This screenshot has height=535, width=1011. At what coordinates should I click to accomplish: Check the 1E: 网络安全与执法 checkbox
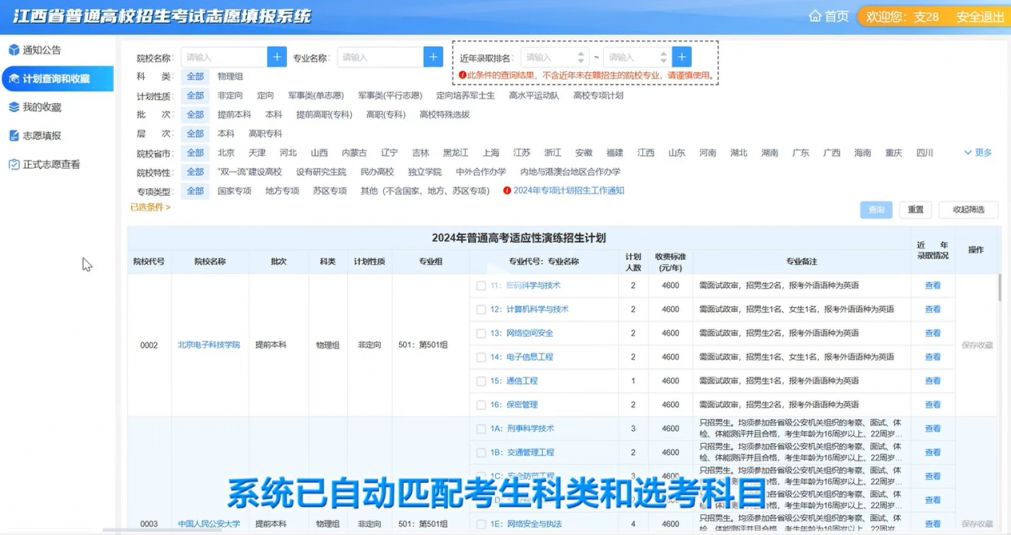click(x=481, y=524)
